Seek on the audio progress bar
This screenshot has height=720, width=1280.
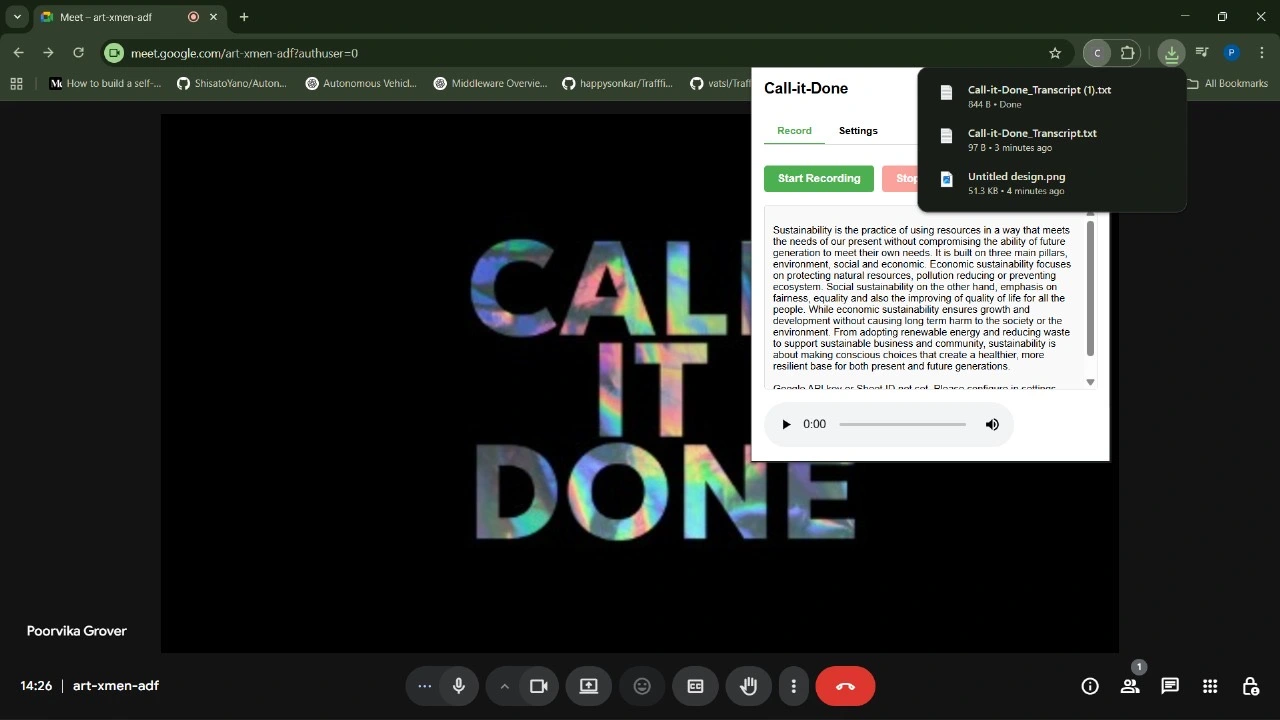pos(903,425)
